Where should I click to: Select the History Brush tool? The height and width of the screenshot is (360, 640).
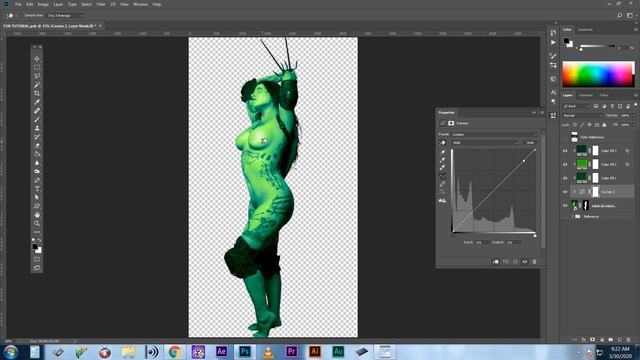click(37, 137)
